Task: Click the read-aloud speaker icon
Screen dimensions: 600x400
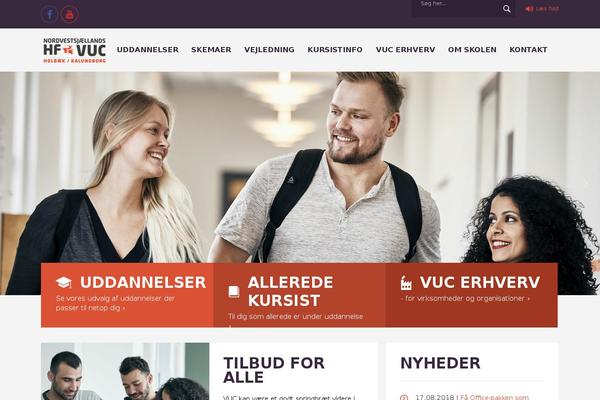Action: click(x=529, y=9)
